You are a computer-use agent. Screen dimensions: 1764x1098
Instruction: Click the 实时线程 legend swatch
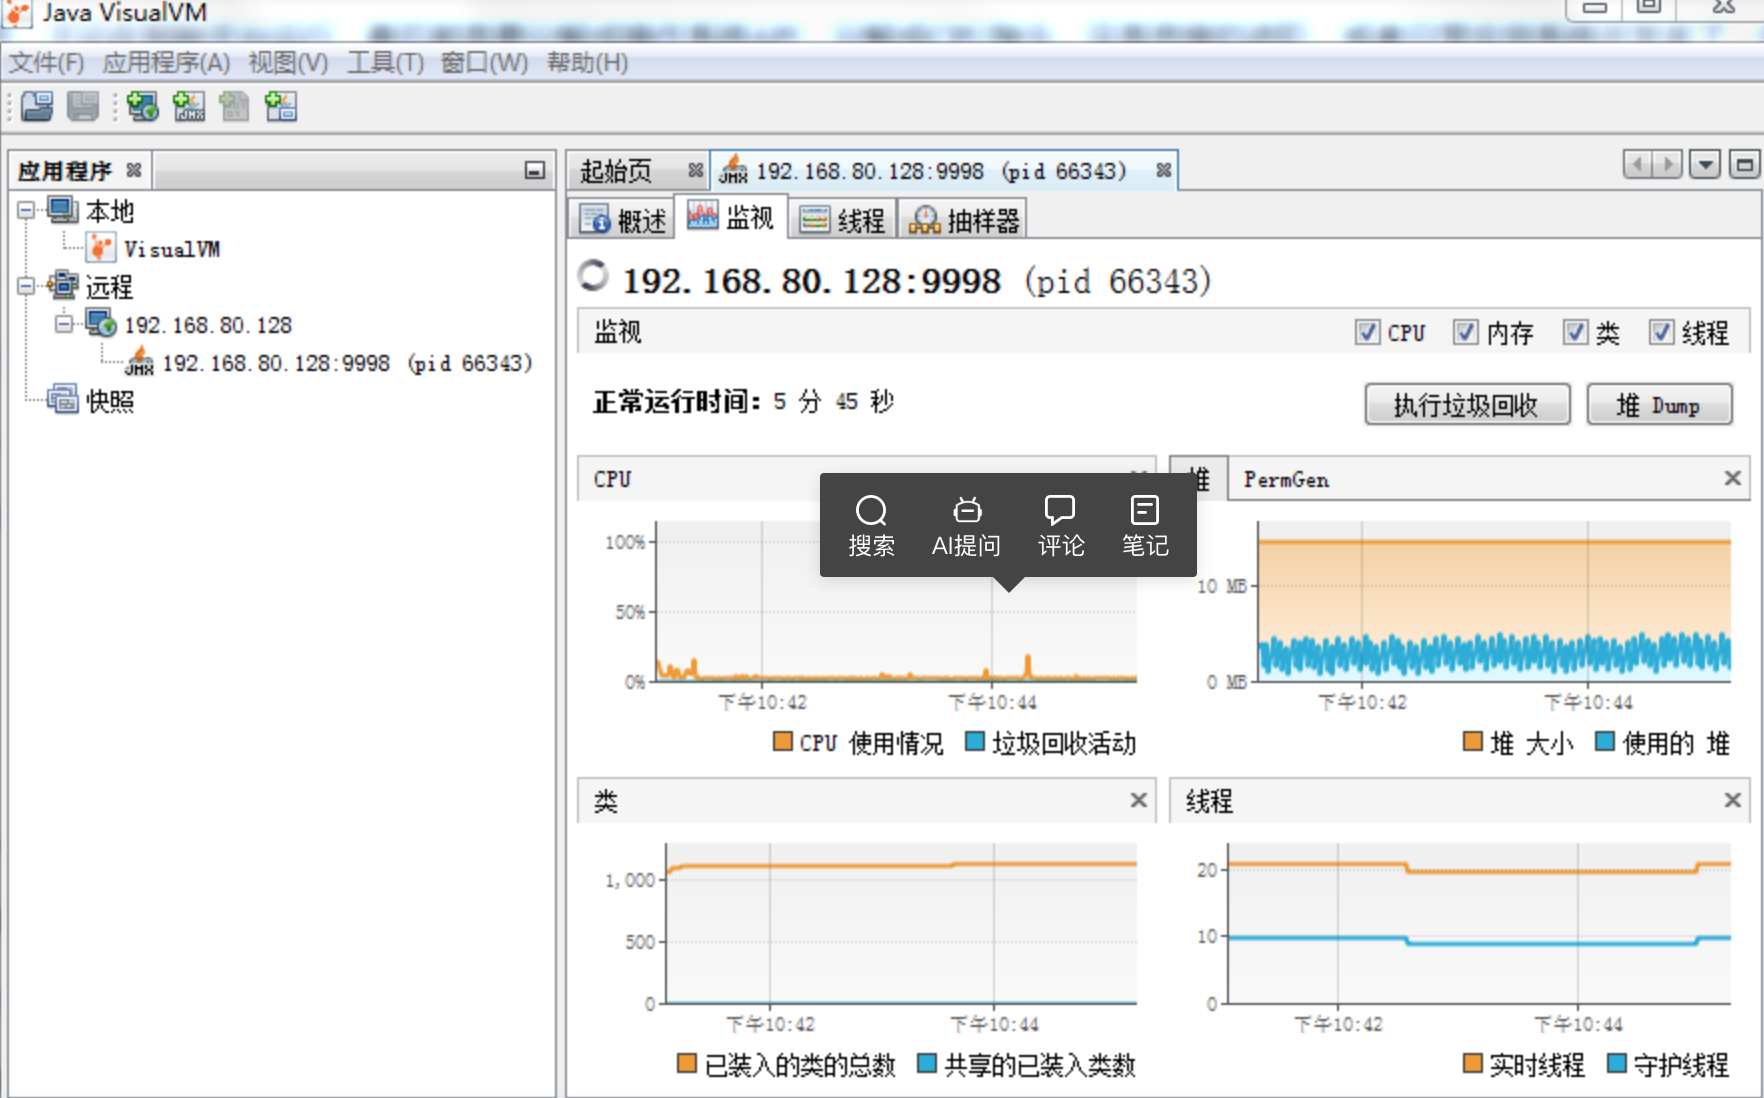click(1472, 1063)
